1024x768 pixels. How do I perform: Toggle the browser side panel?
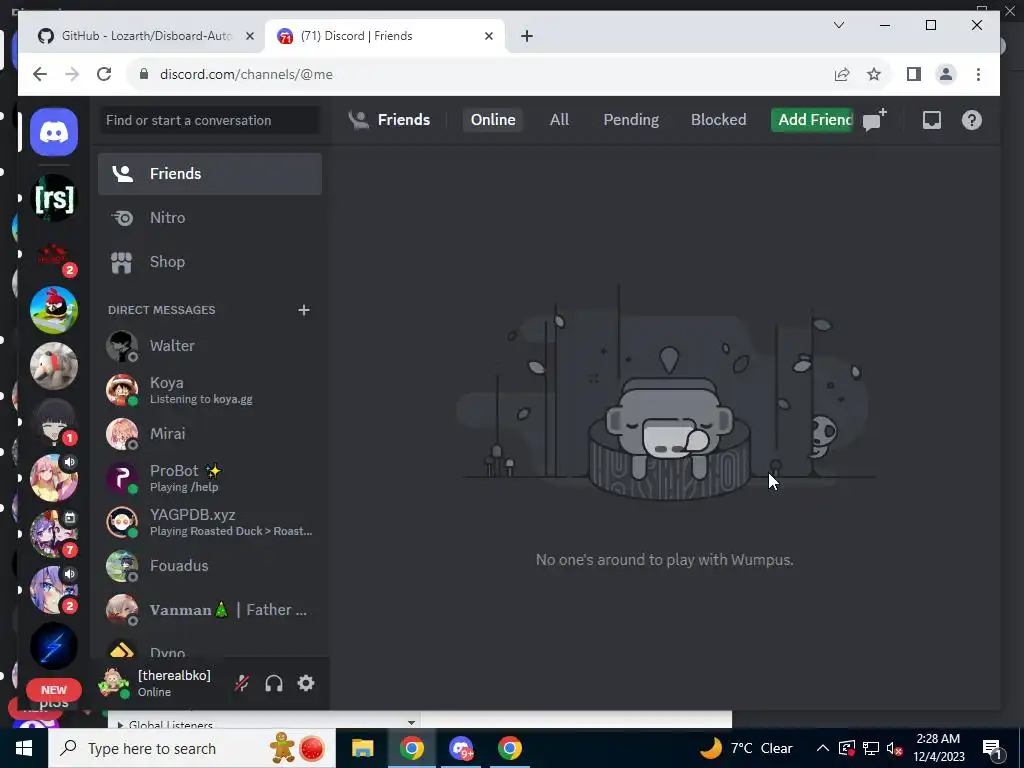point(914,74)
